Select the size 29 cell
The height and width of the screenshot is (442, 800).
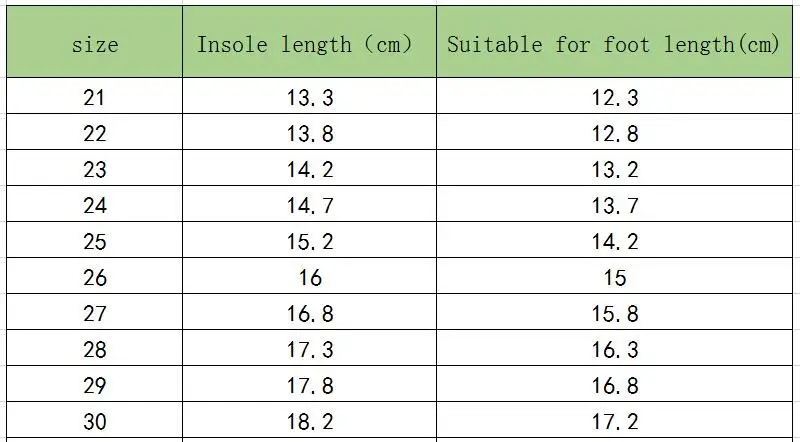(95, 386)
